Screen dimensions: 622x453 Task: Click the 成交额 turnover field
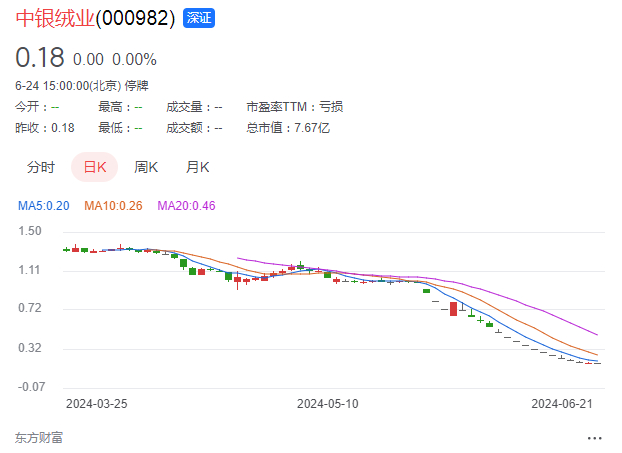194,128
